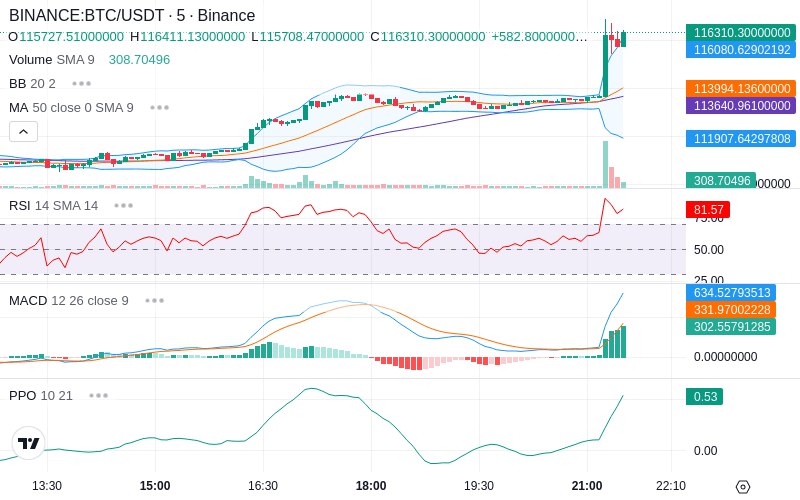Click the 21:00 time axis label
800x500 pixels.
(587, 486)
